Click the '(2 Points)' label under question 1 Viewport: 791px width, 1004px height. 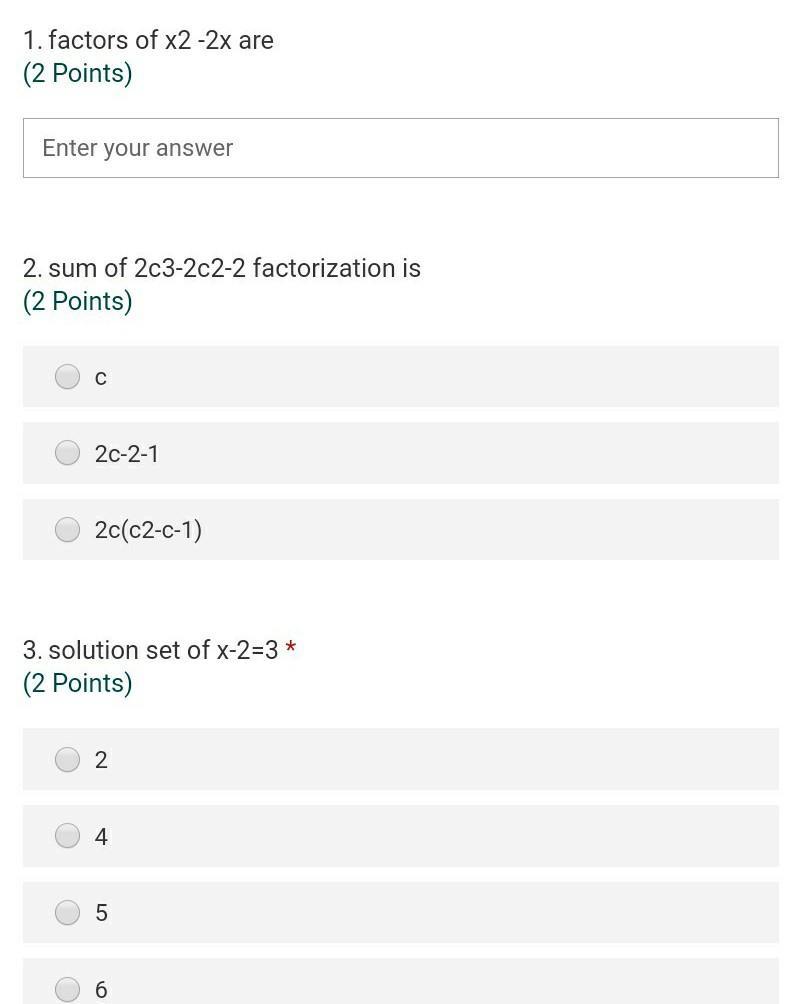pos(78,73)
